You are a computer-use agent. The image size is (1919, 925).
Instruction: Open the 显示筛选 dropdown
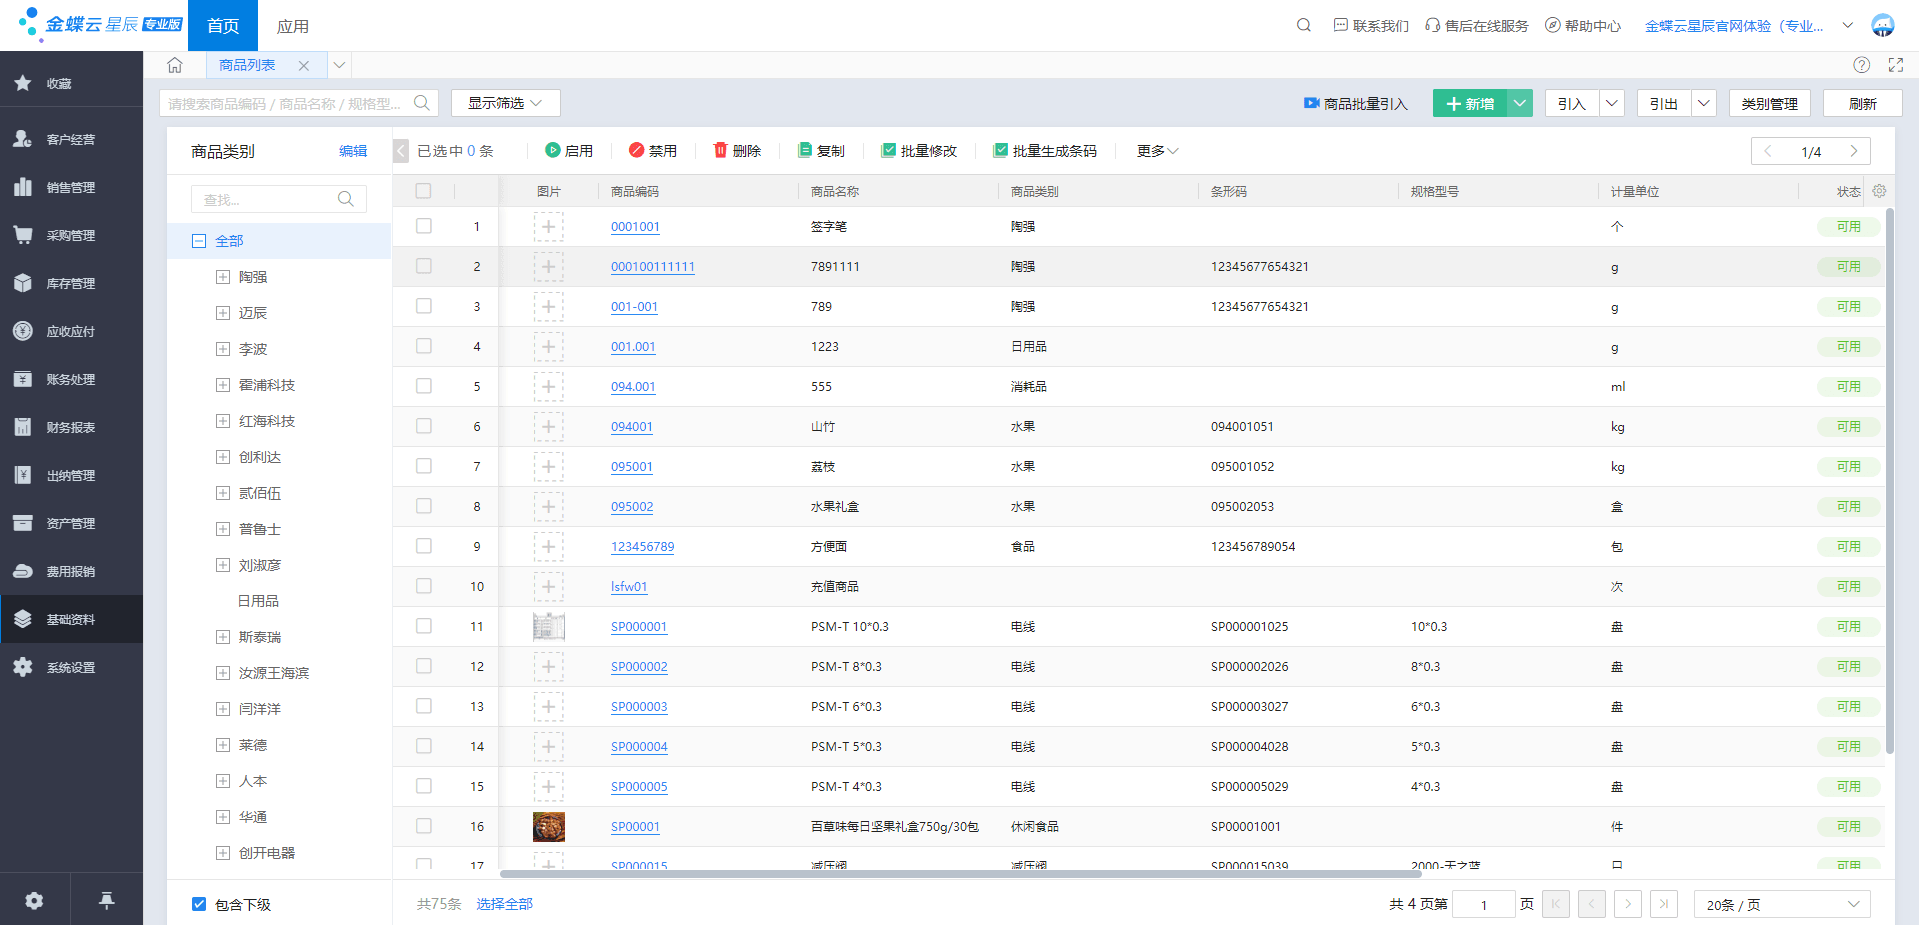505,103
